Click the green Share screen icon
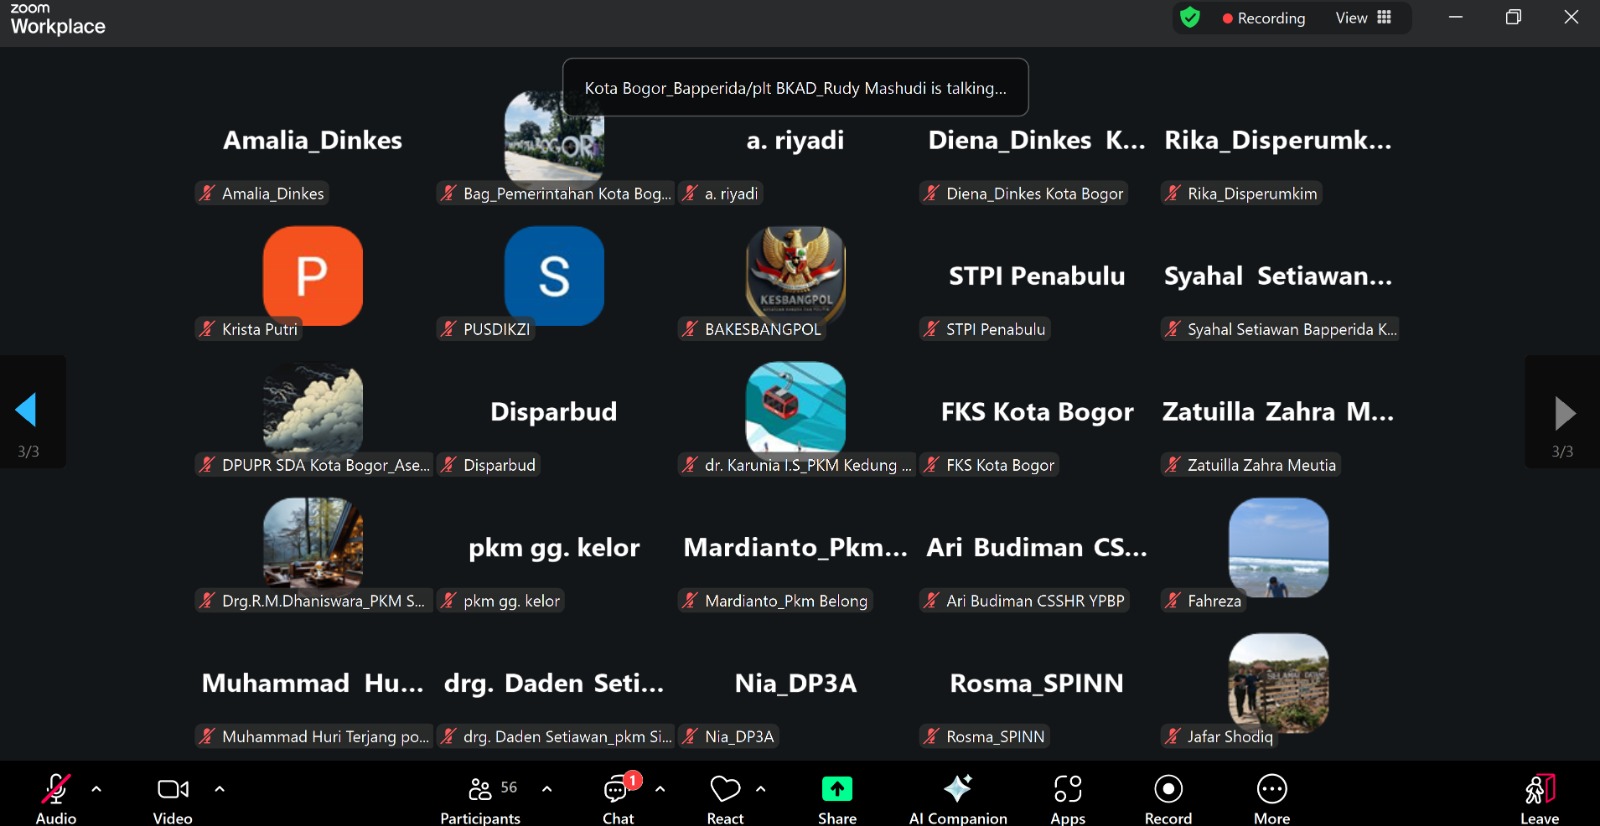This screenshot has height=826, width=1600. pyautogui.click(x=837, y=789)
